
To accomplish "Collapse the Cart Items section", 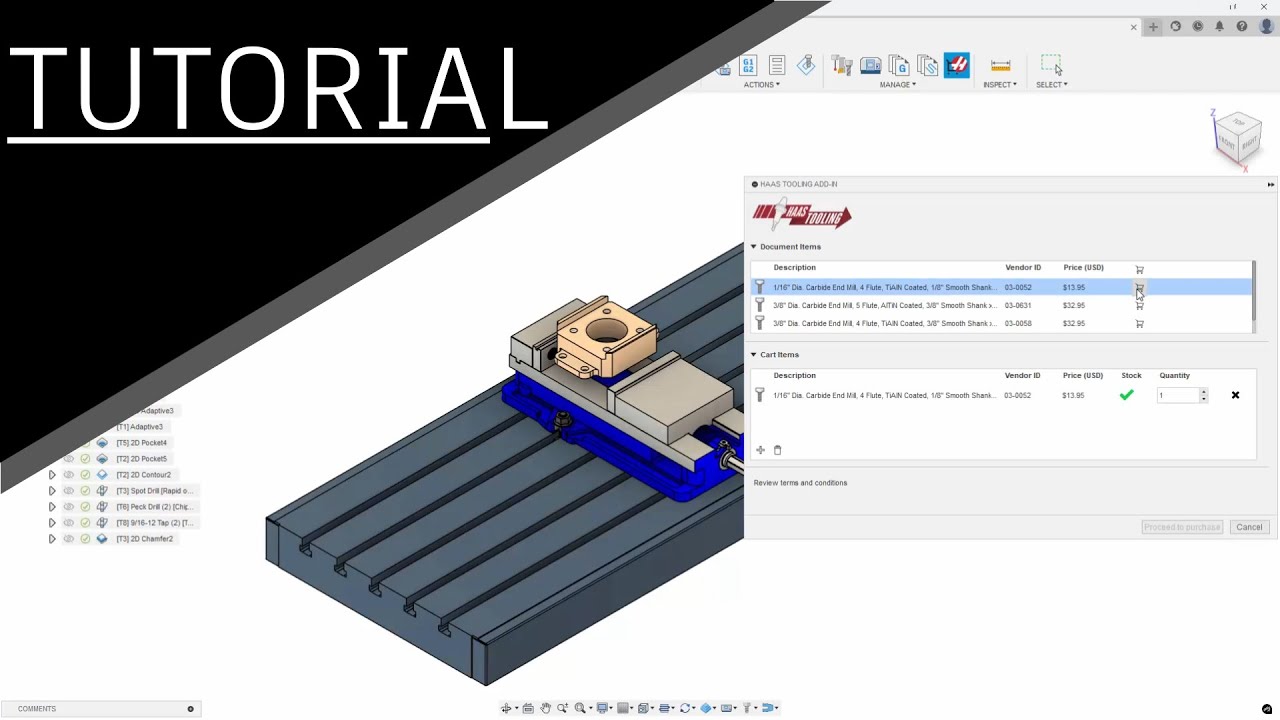I will tap(754, 355).
